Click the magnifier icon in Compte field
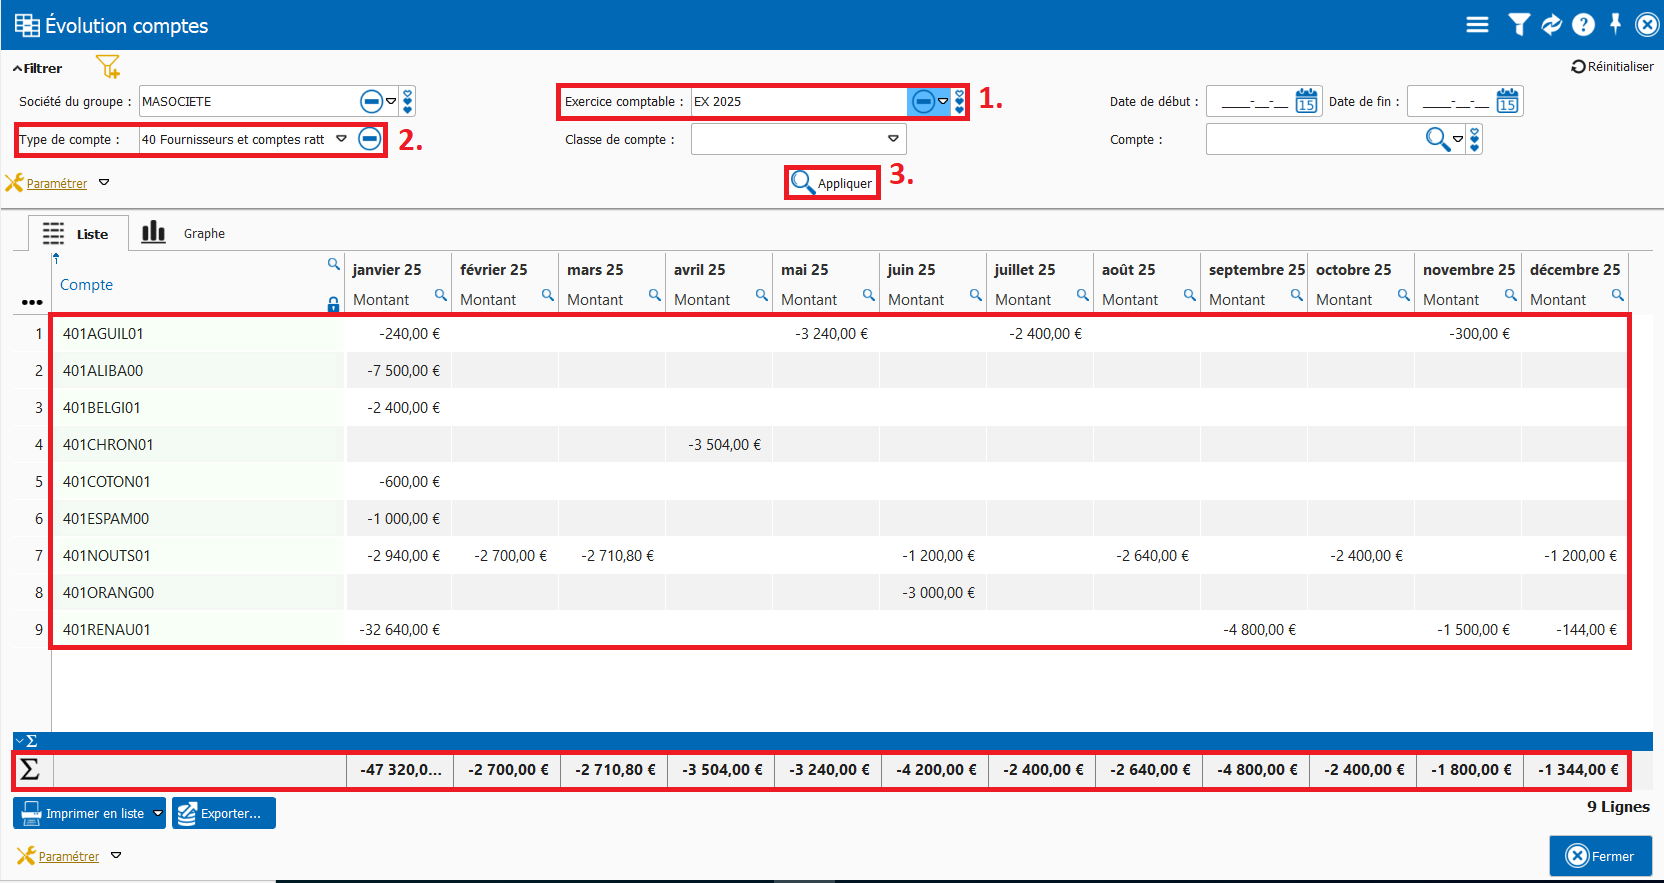Viewport: 1664px width, 883px height. [x=1437, y=139]
